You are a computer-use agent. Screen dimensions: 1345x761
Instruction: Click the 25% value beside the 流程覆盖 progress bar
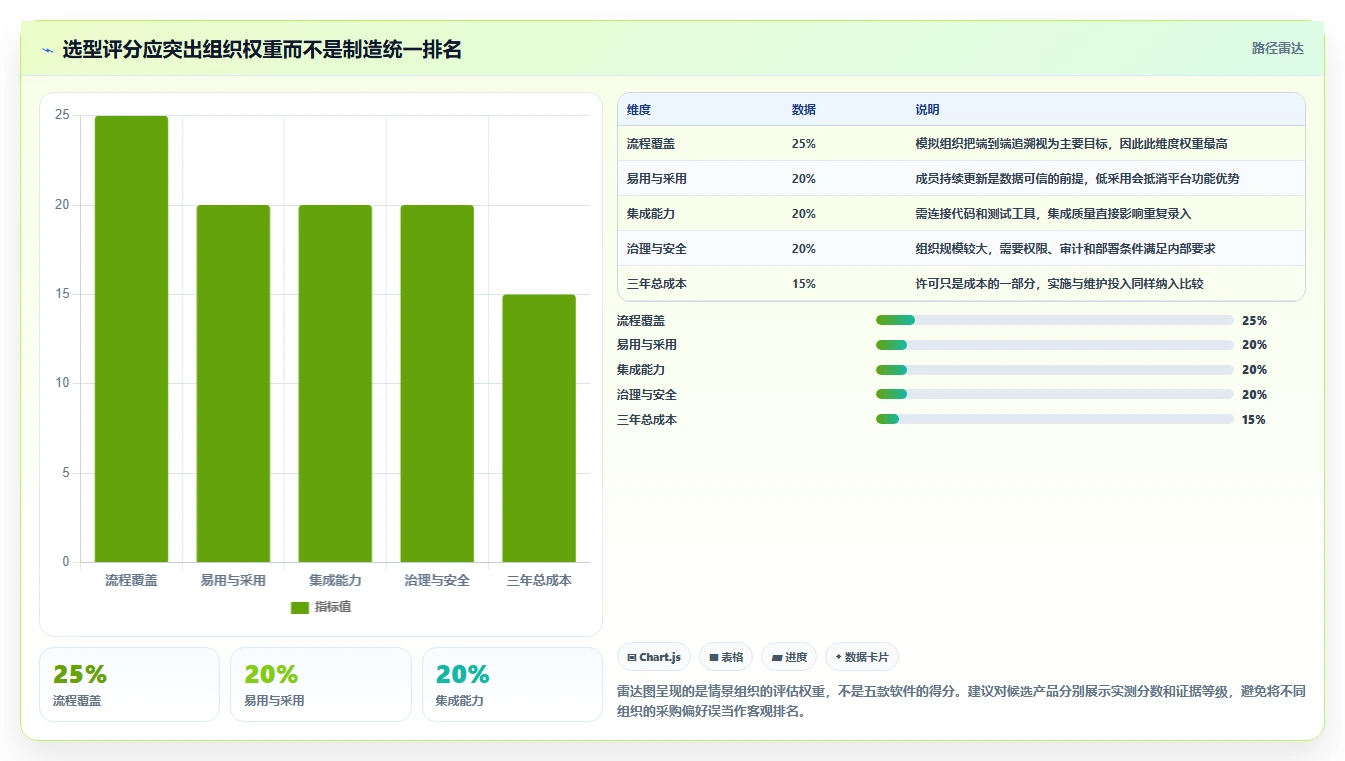(1254, 321)
